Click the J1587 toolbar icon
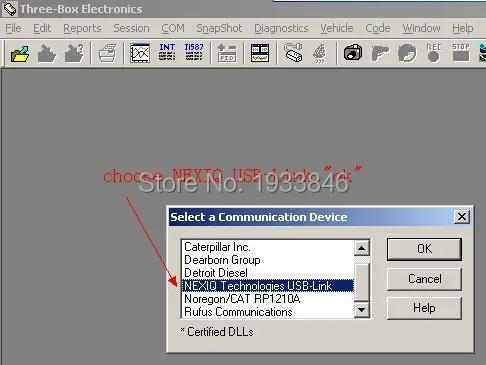 pyautogui.click(x=194, y=52)
